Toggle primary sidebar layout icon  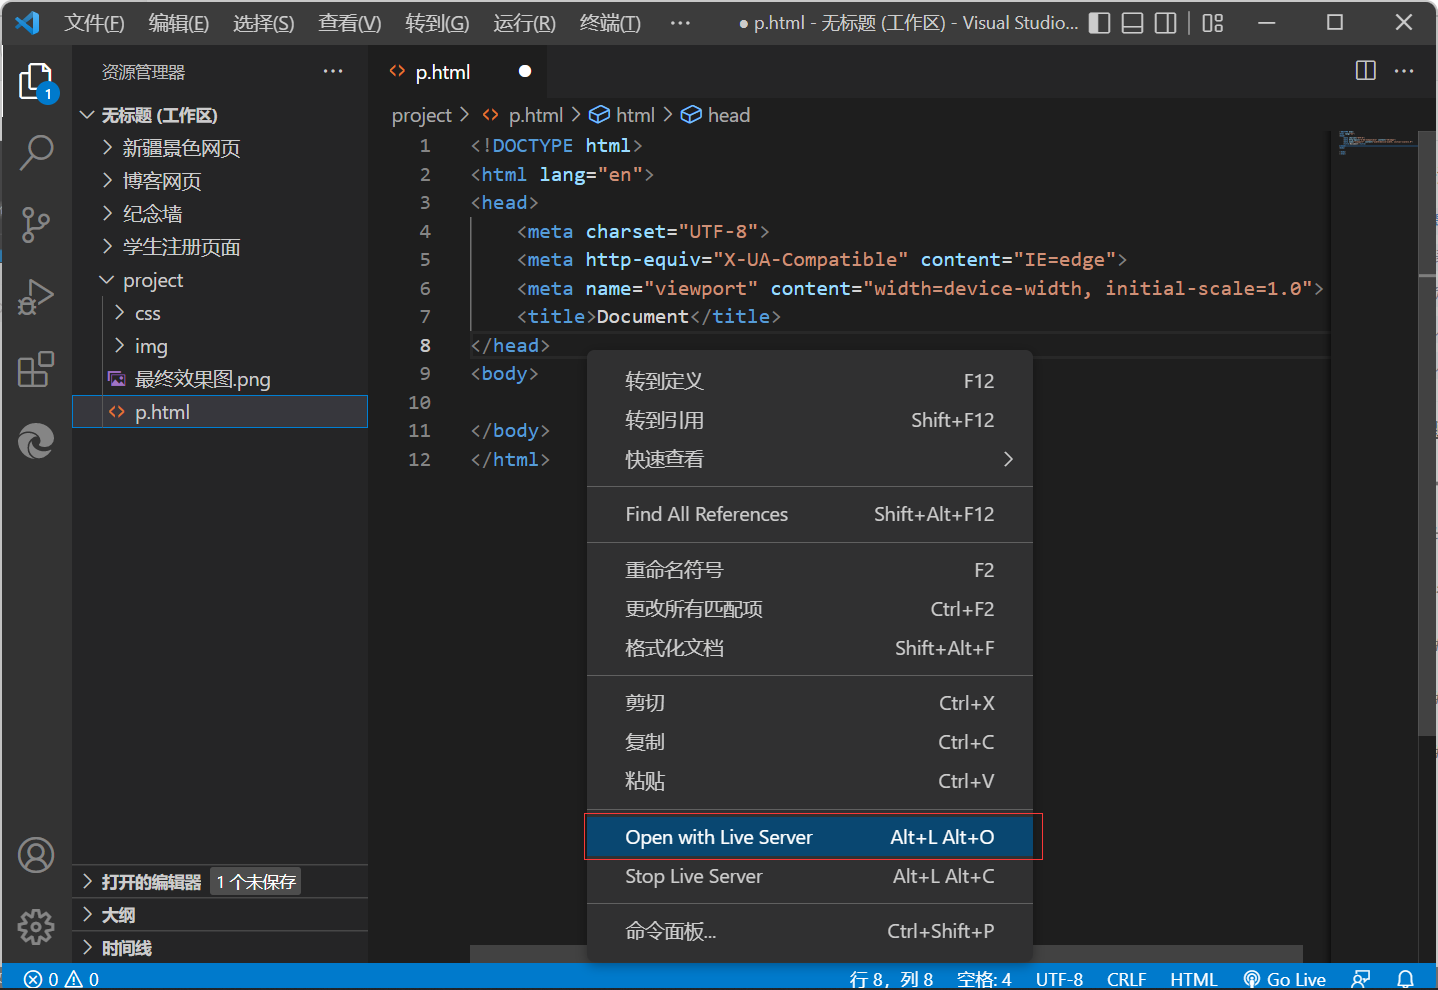click(x=1099, y=23)
